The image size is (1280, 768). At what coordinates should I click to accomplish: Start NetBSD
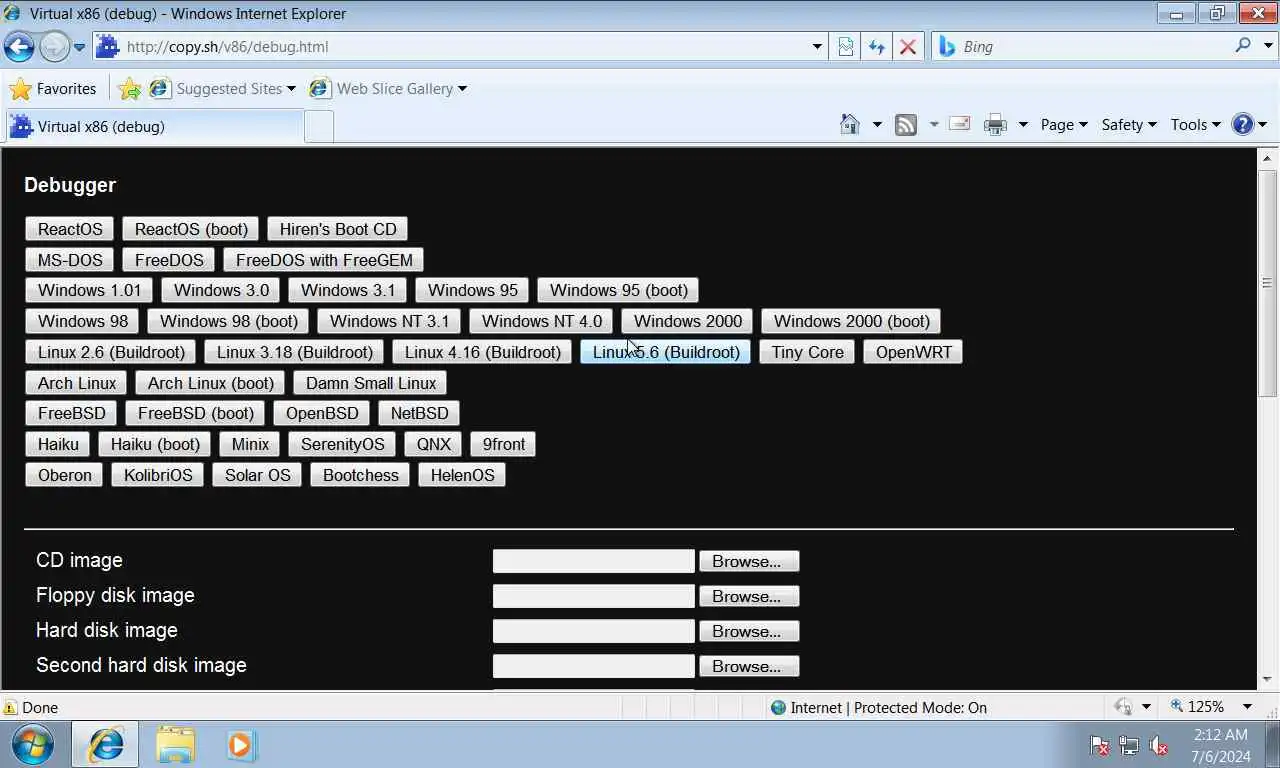click(420, 413)
